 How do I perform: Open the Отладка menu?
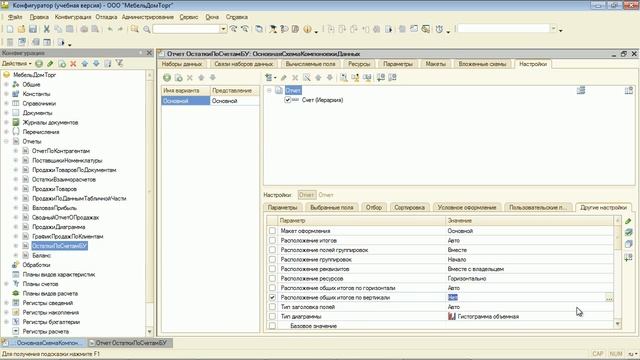coord(106,17)
